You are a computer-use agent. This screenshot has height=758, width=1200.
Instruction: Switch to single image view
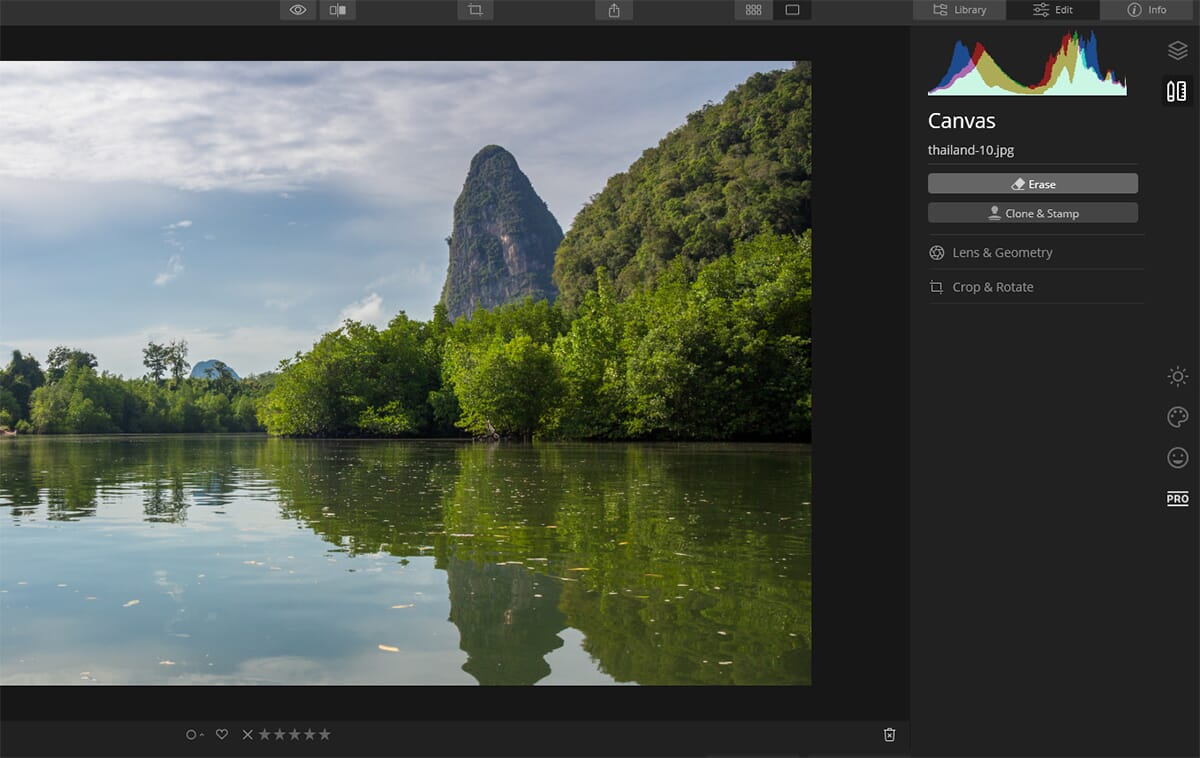pos(792,10)
